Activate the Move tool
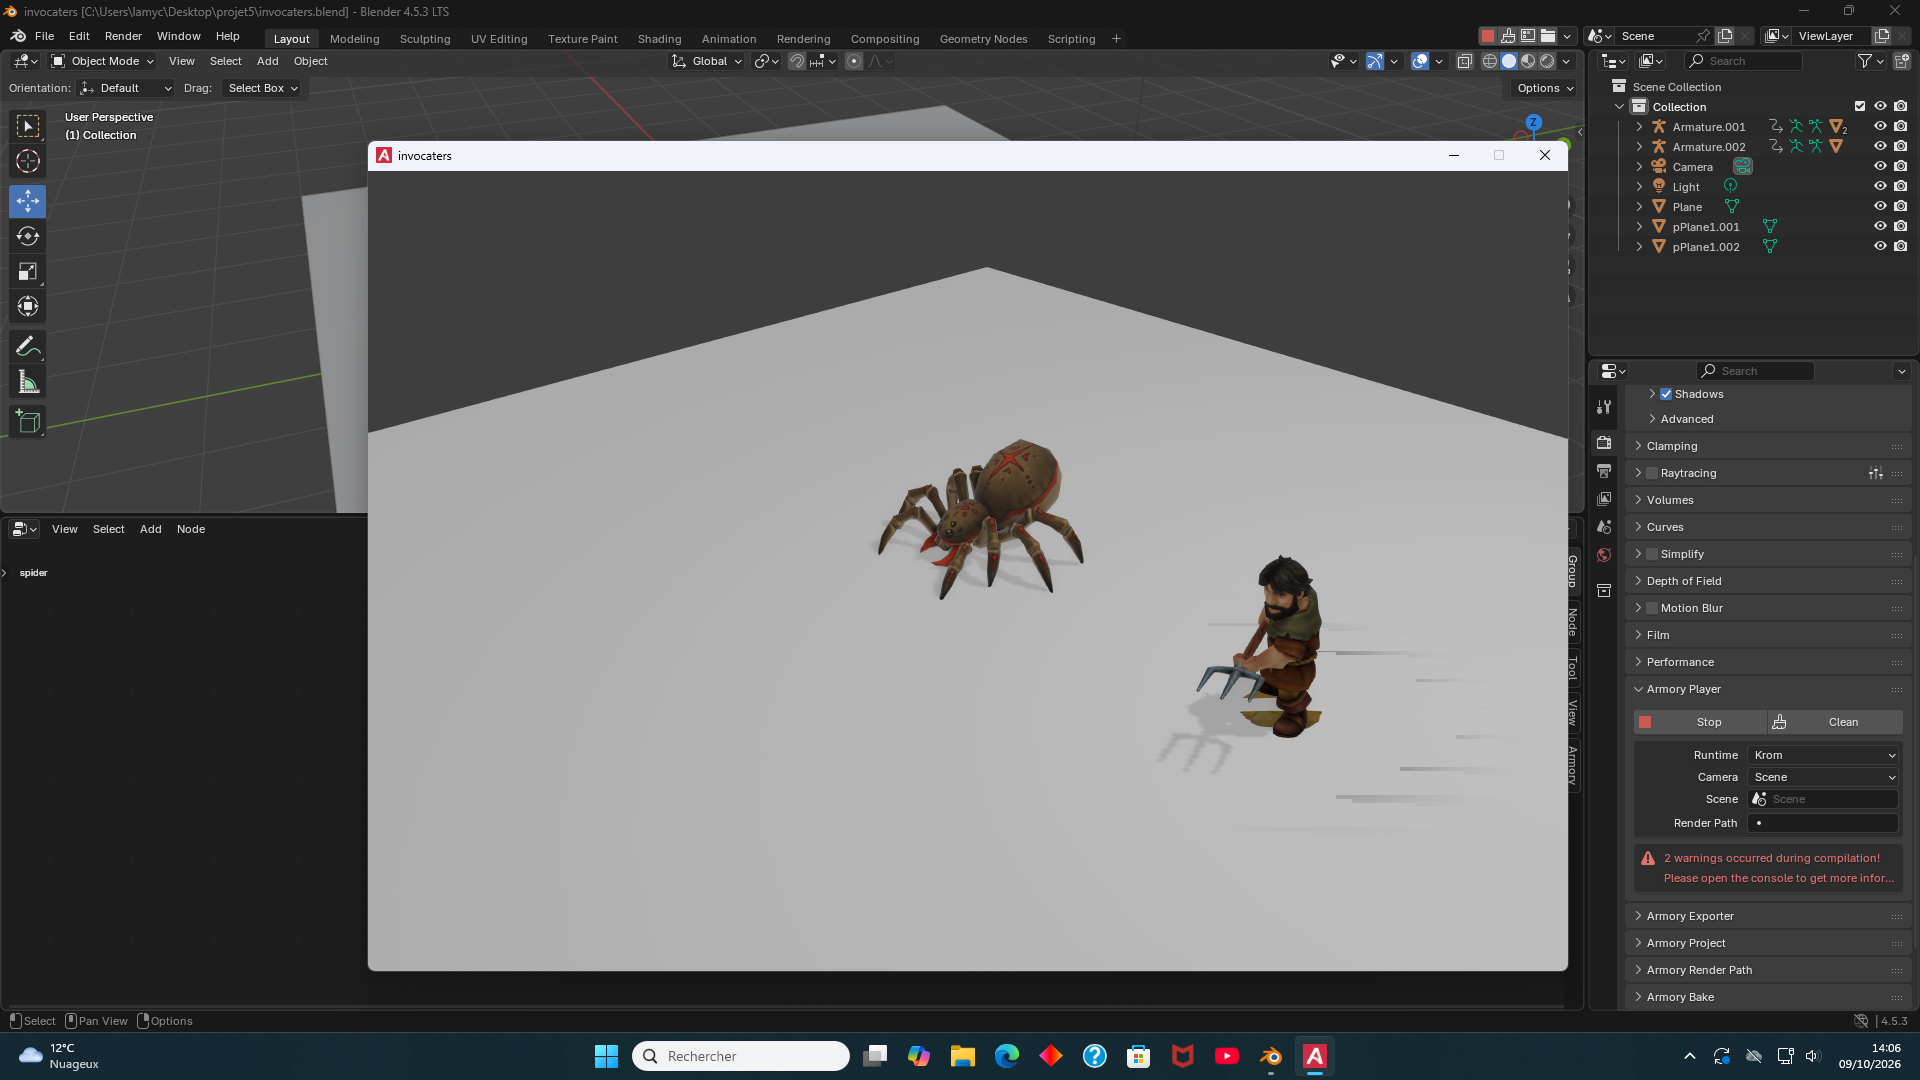1920x1080 pixels. coord(28,201)
